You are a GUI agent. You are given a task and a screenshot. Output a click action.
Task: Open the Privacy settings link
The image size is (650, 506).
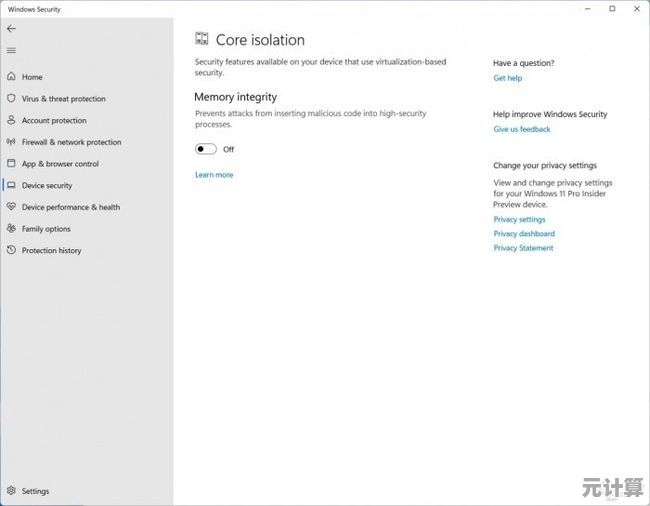point(519,219)
